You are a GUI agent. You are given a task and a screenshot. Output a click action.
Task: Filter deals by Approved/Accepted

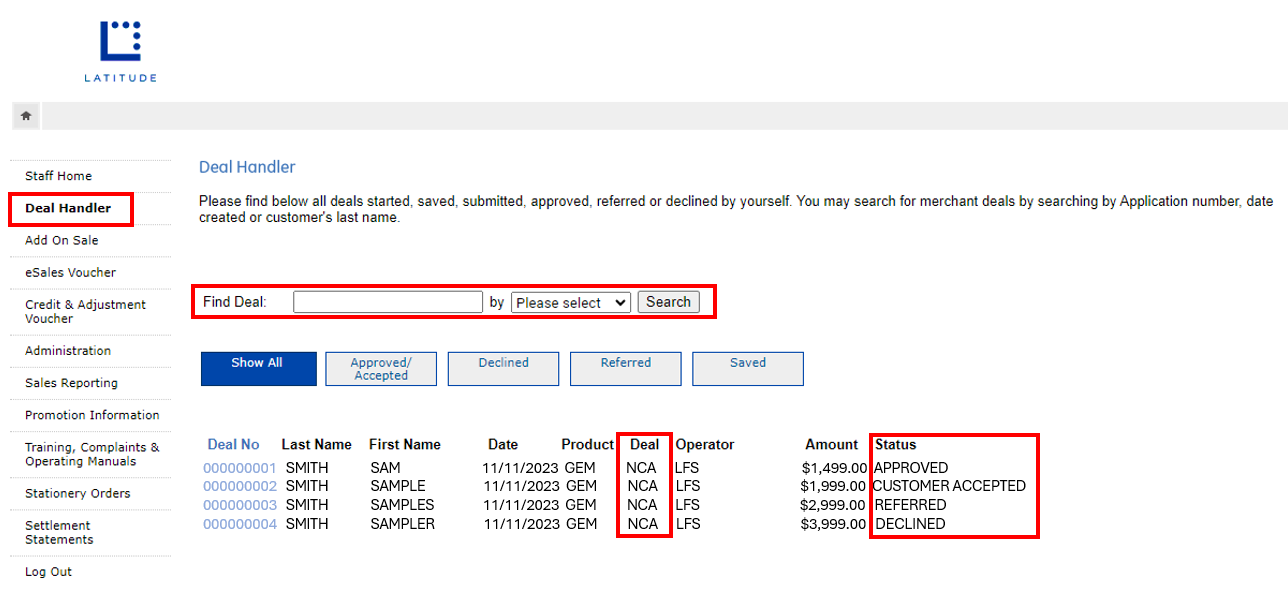380,368
